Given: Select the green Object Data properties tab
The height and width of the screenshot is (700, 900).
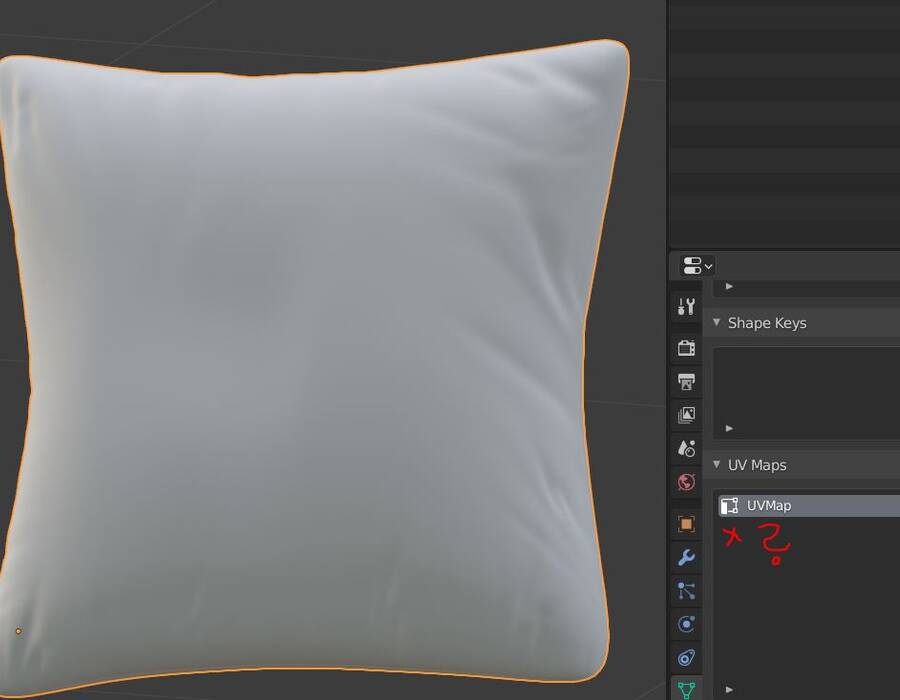Looking at the screenshot, I should click(686, 689).
